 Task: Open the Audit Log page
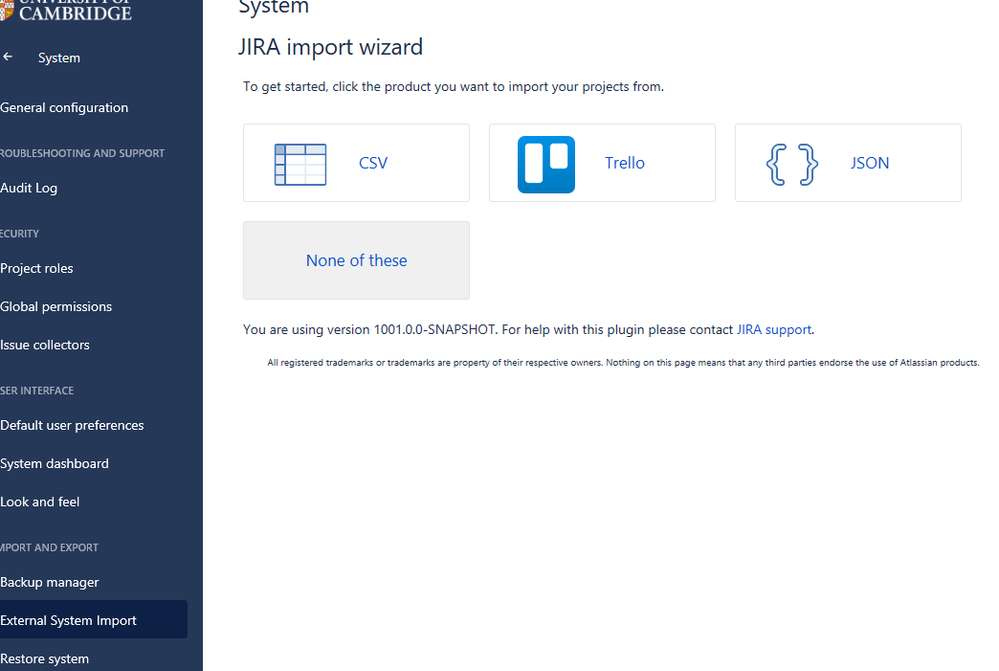29,188
